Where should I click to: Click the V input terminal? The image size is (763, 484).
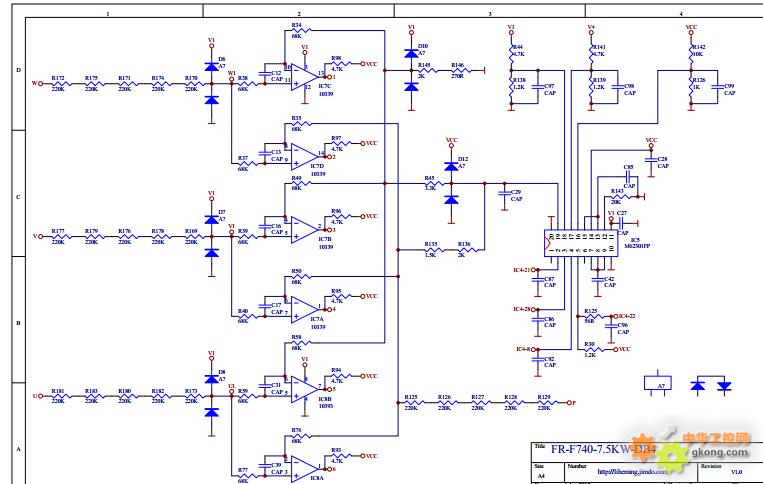[x=36, y=237]
